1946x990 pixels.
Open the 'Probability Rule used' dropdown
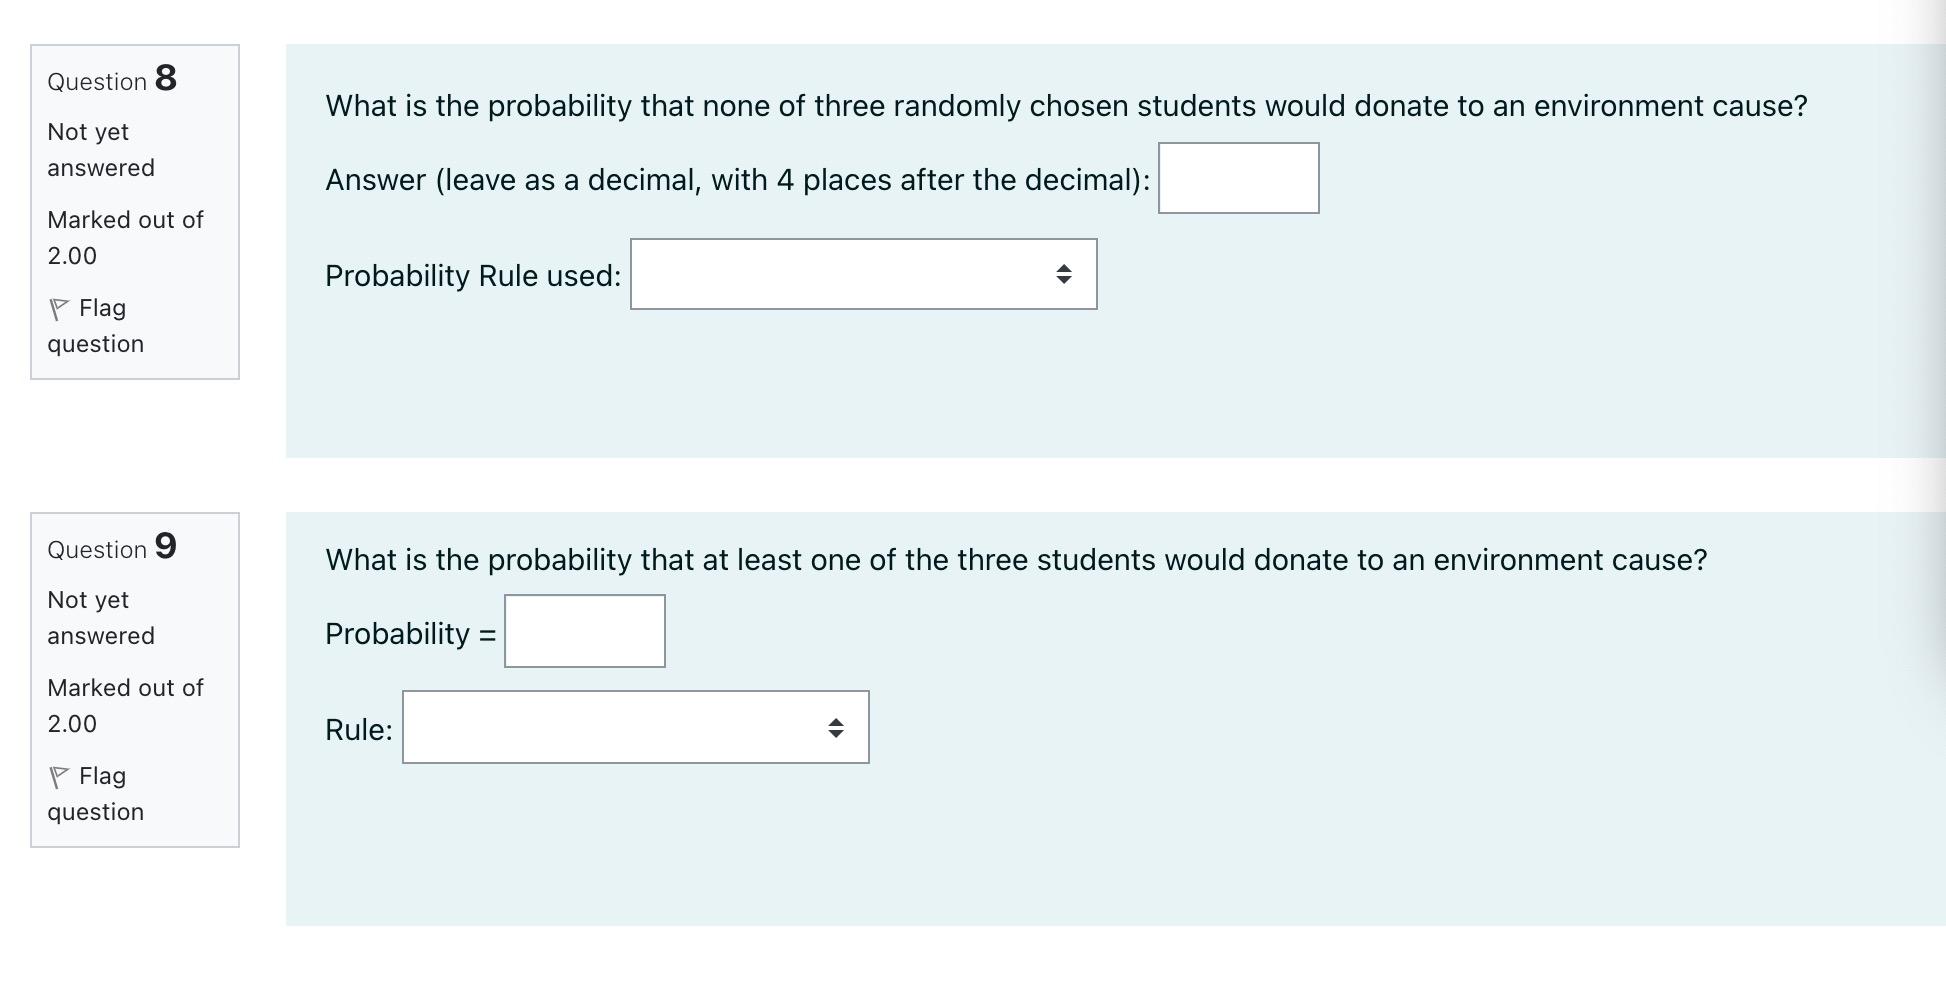coord(862,275)
